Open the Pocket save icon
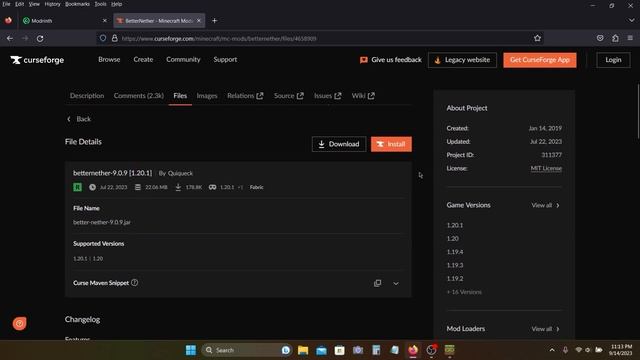This screenshot has width=640, height=360. pos(600,38)
